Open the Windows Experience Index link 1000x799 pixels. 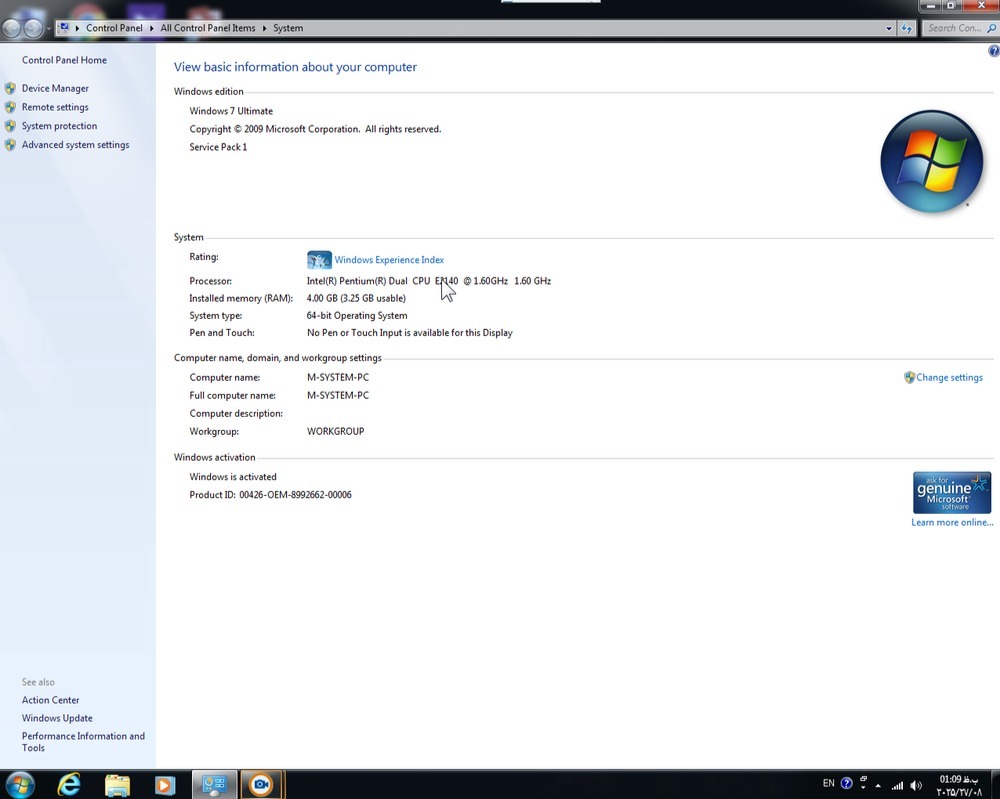click(389, 260)
